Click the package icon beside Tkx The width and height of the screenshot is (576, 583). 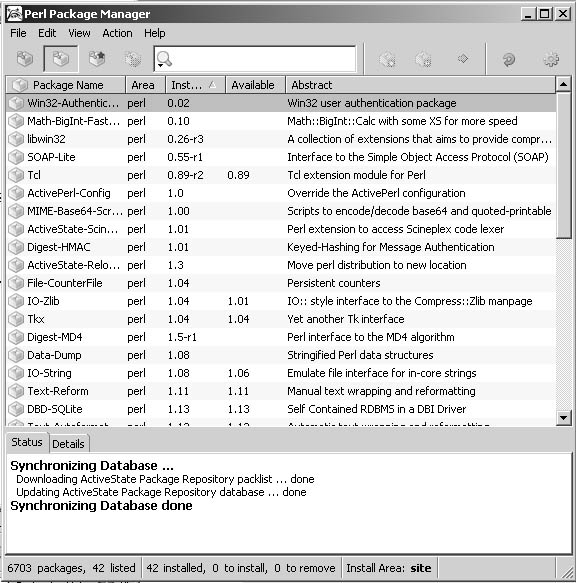(x=16, y=319)
